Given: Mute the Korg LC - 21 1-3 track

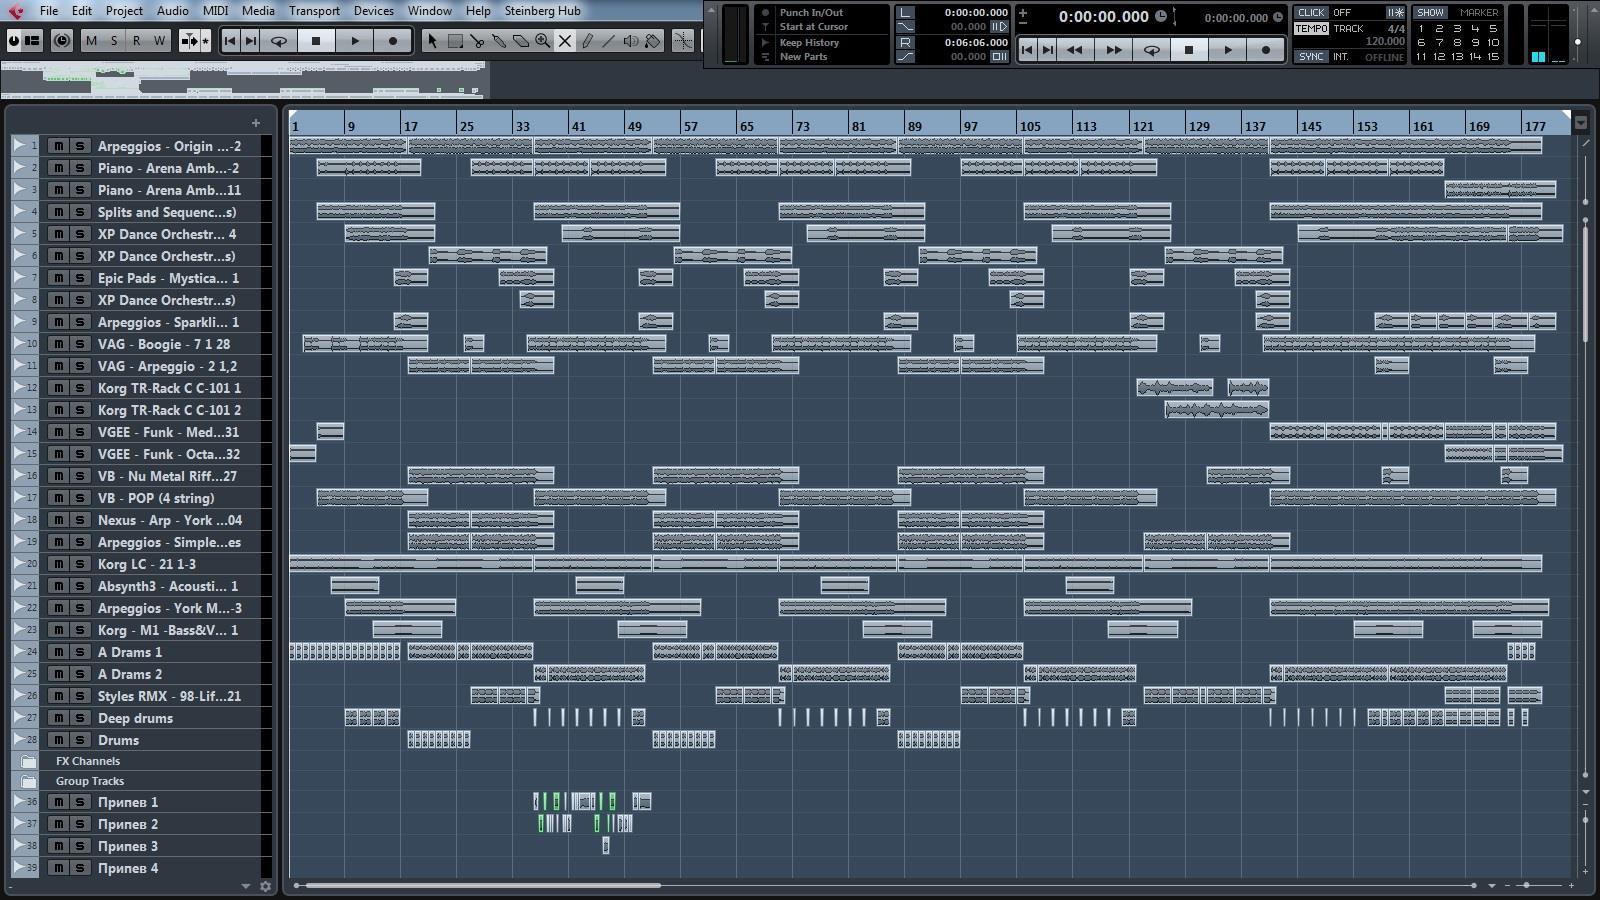Looking at the screenshot, I should (x=58, y=564).
